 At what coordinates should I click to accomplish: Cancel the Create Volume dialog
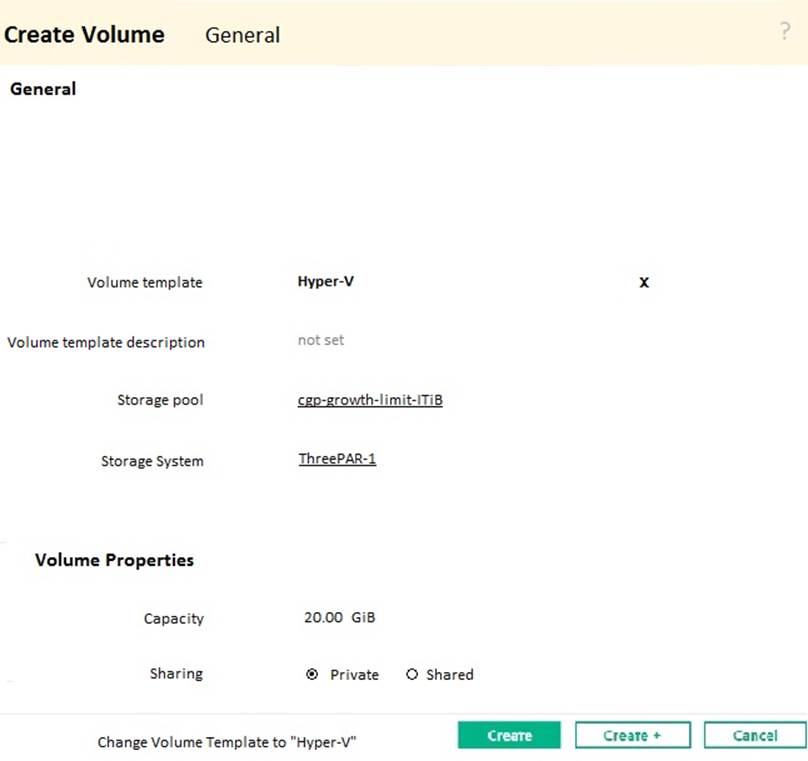click(754, 735)
